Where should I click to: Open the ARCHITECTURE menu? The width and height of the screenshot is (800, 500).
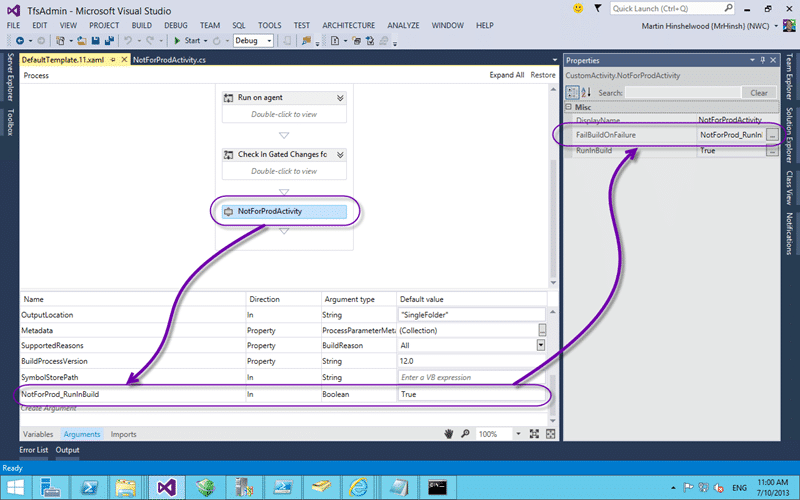348,25
